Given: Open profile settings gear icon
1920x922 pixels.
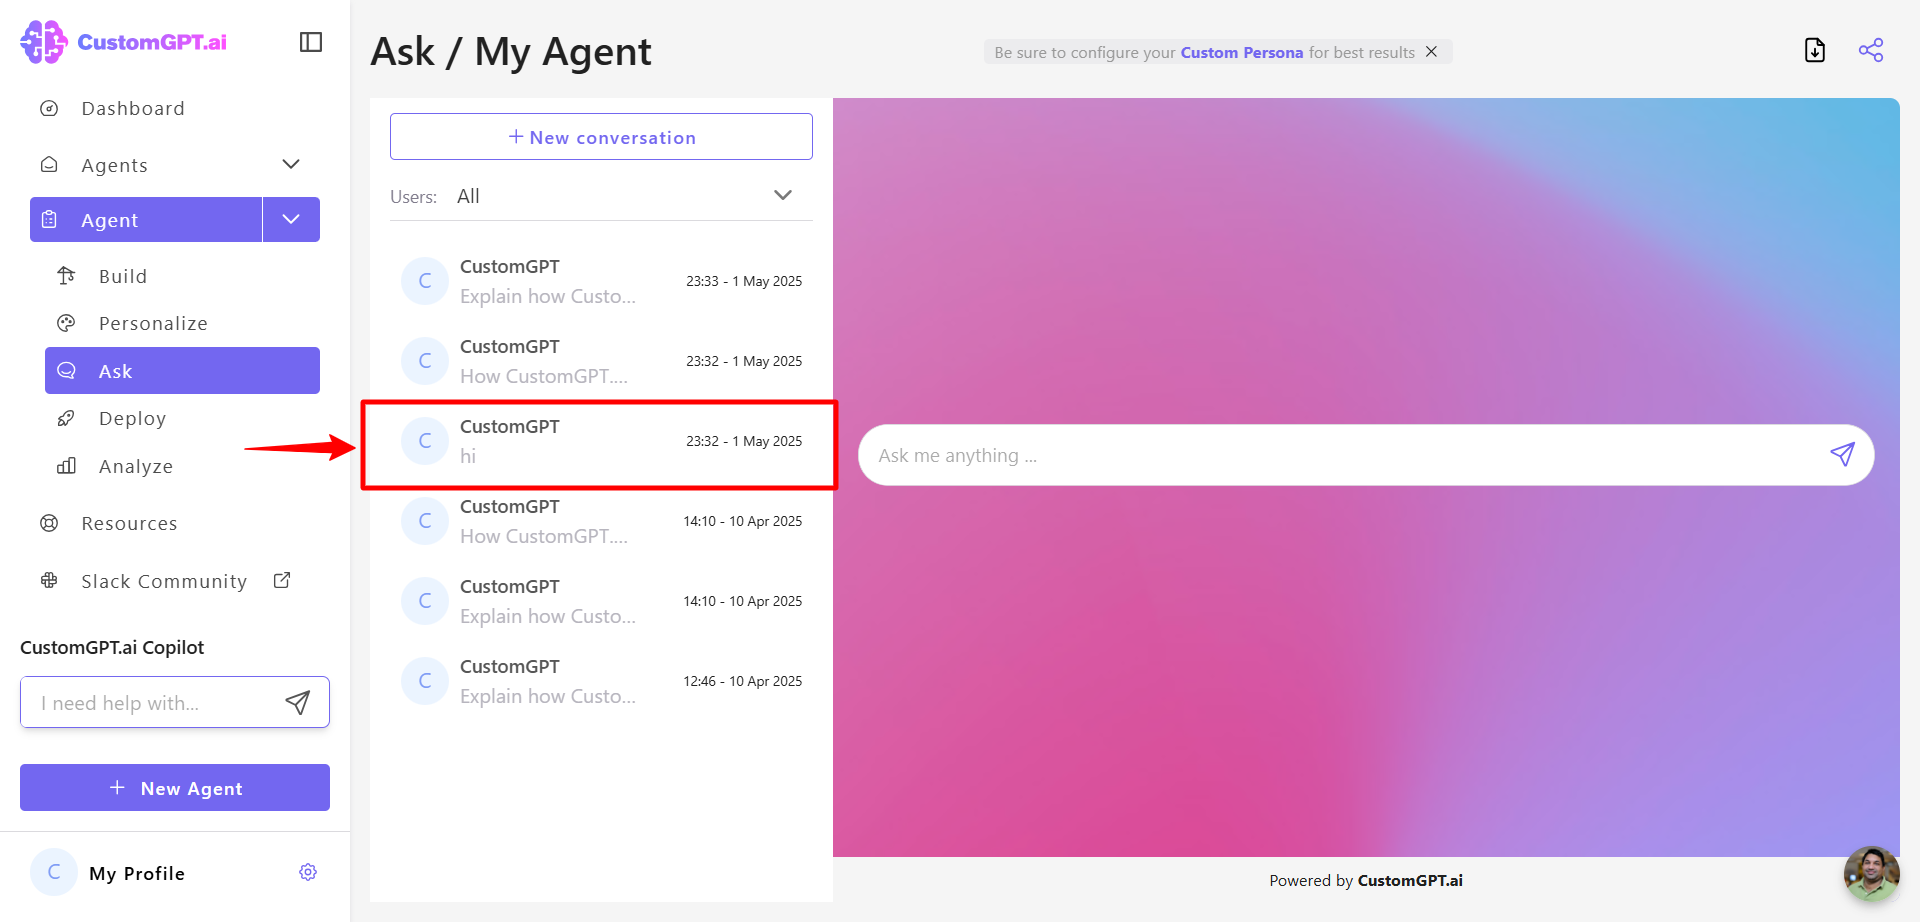Looking at the screenshot, I should pos(308,872).
